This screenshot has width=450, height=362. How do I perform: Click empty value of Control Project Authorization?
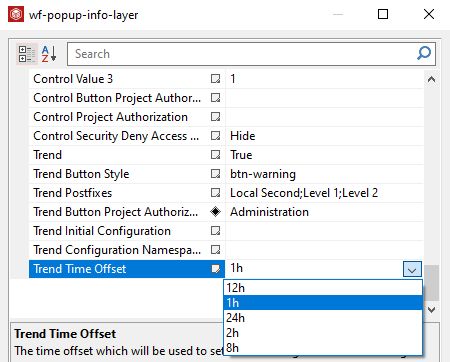[x=324, y=117]
